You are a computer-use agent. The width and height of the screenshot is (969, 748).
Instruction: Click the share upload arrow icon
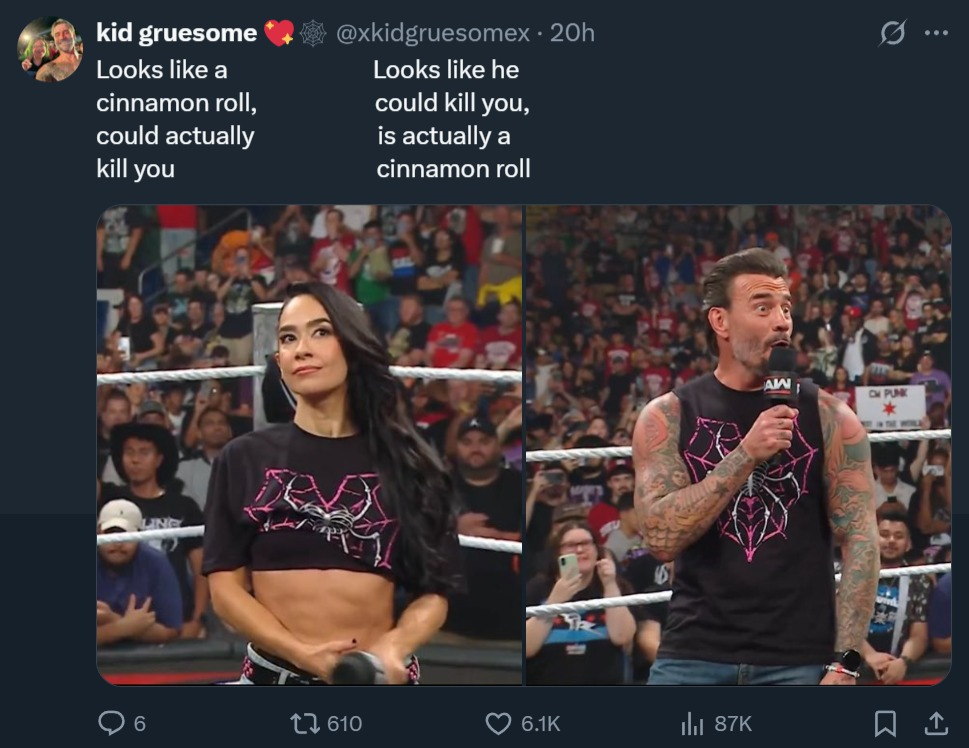936,723
